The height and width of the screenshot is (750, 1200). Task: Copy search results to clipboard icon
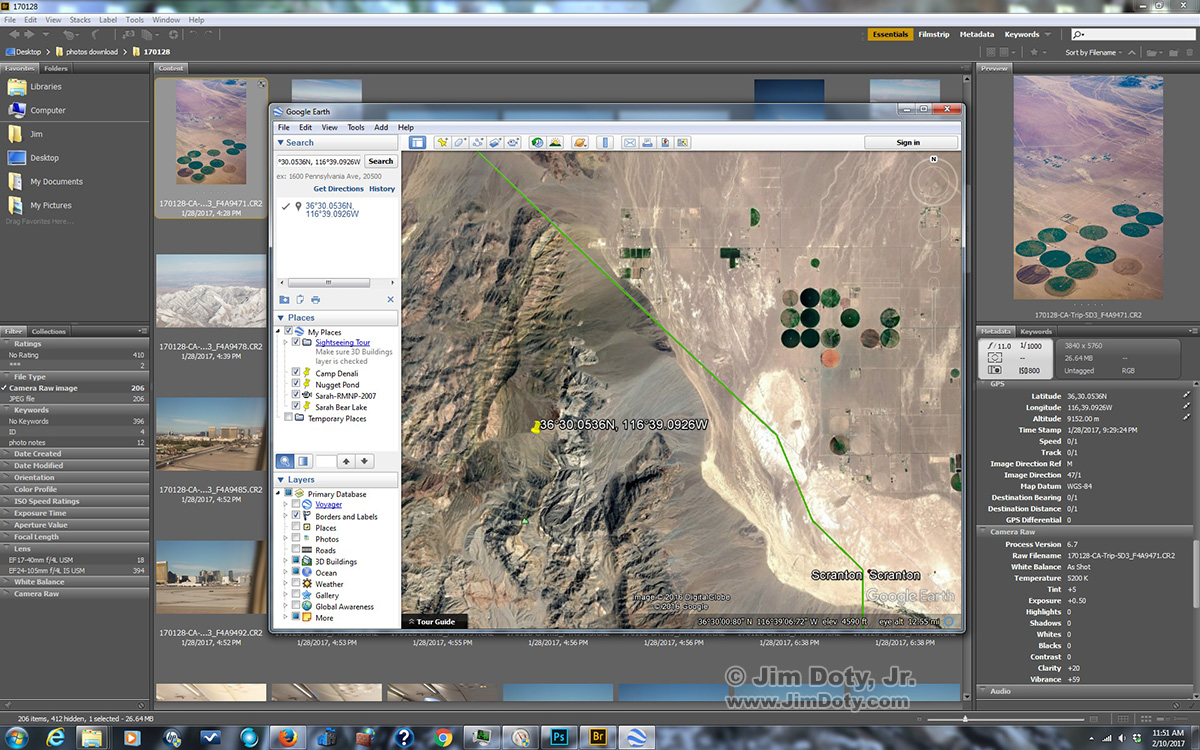coord(300,299)
